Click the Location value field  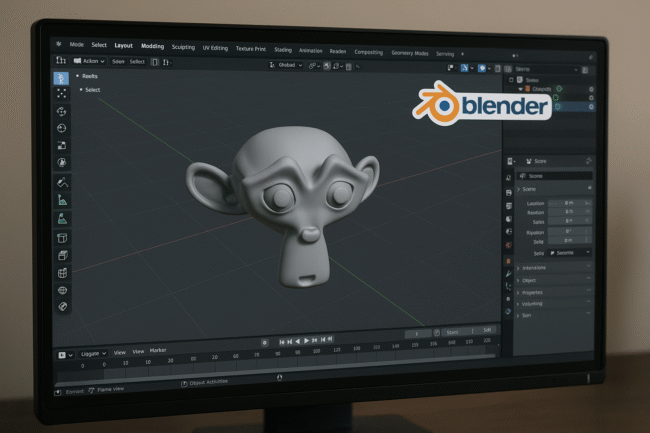[570, 203]
